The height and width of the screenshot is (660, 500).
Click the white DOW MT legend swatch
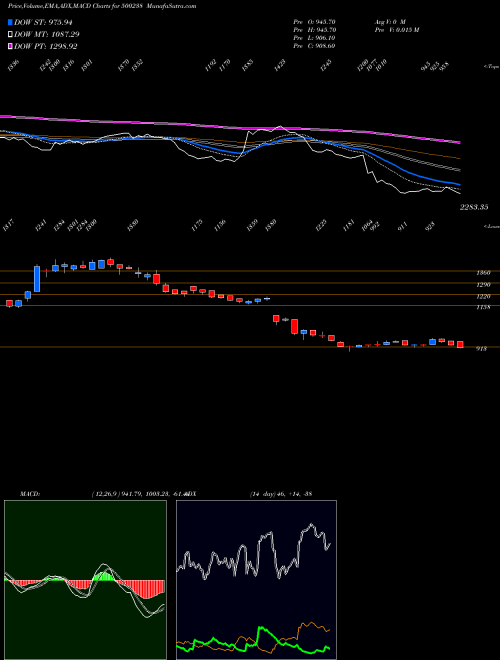(x=10, y=34)
